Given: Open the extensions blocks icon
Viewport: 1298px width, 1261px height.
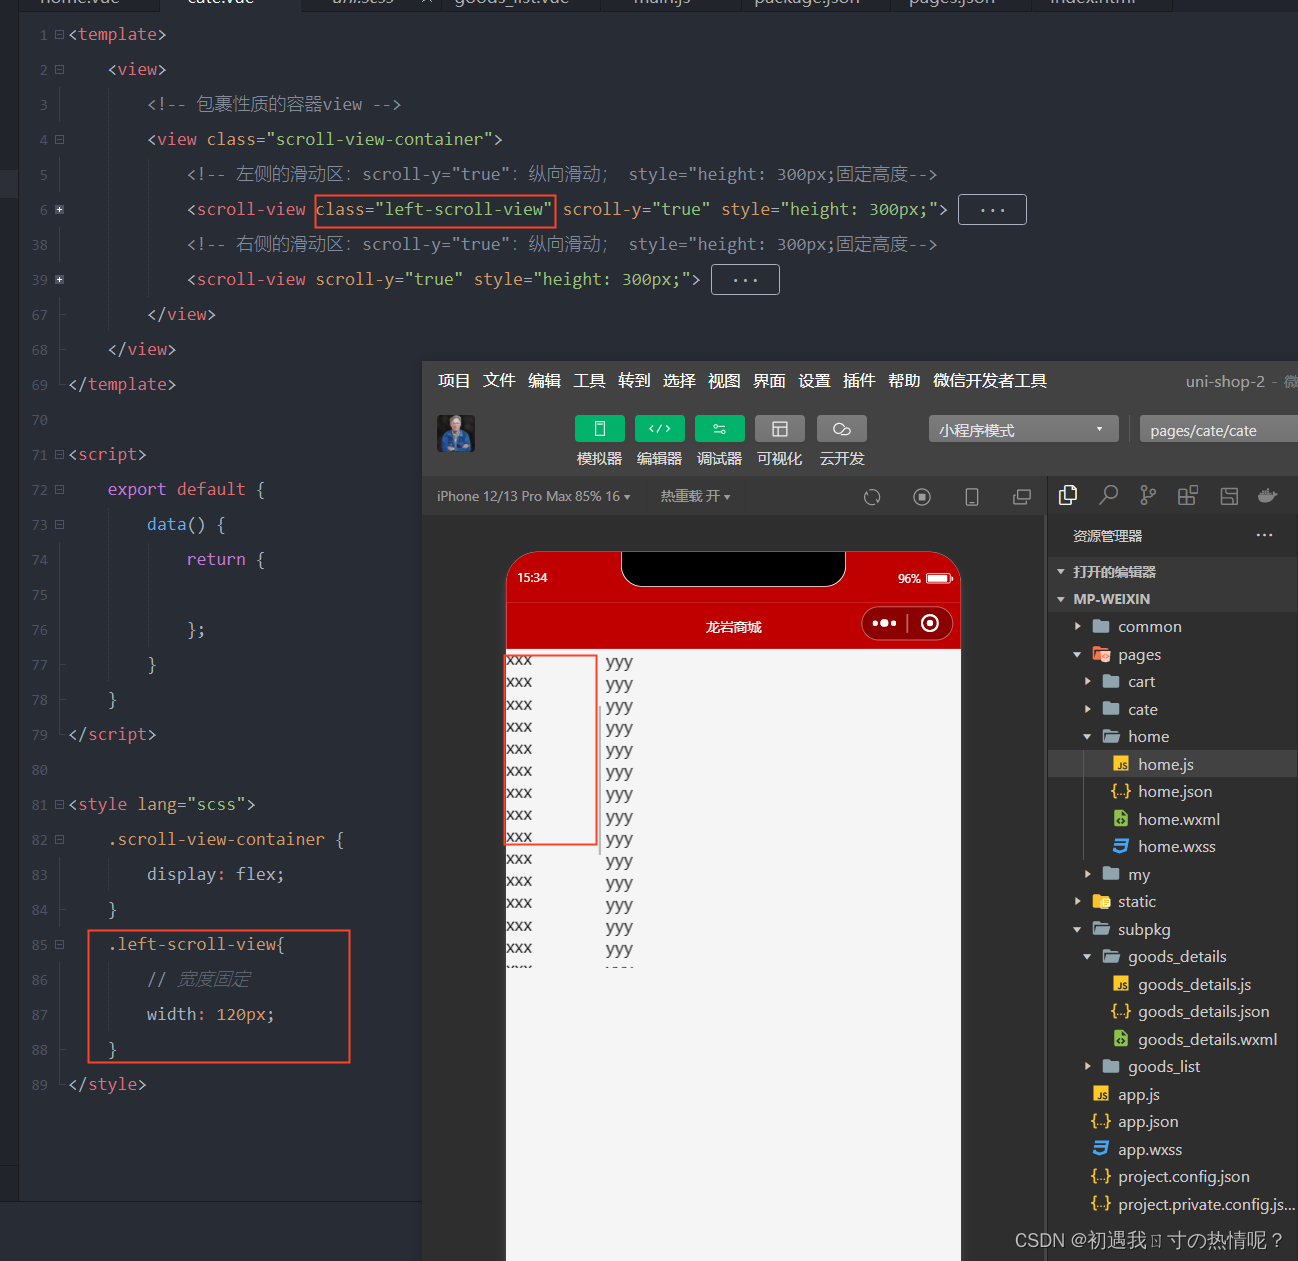Looking at the screenshot, I should coord(1188,495).
